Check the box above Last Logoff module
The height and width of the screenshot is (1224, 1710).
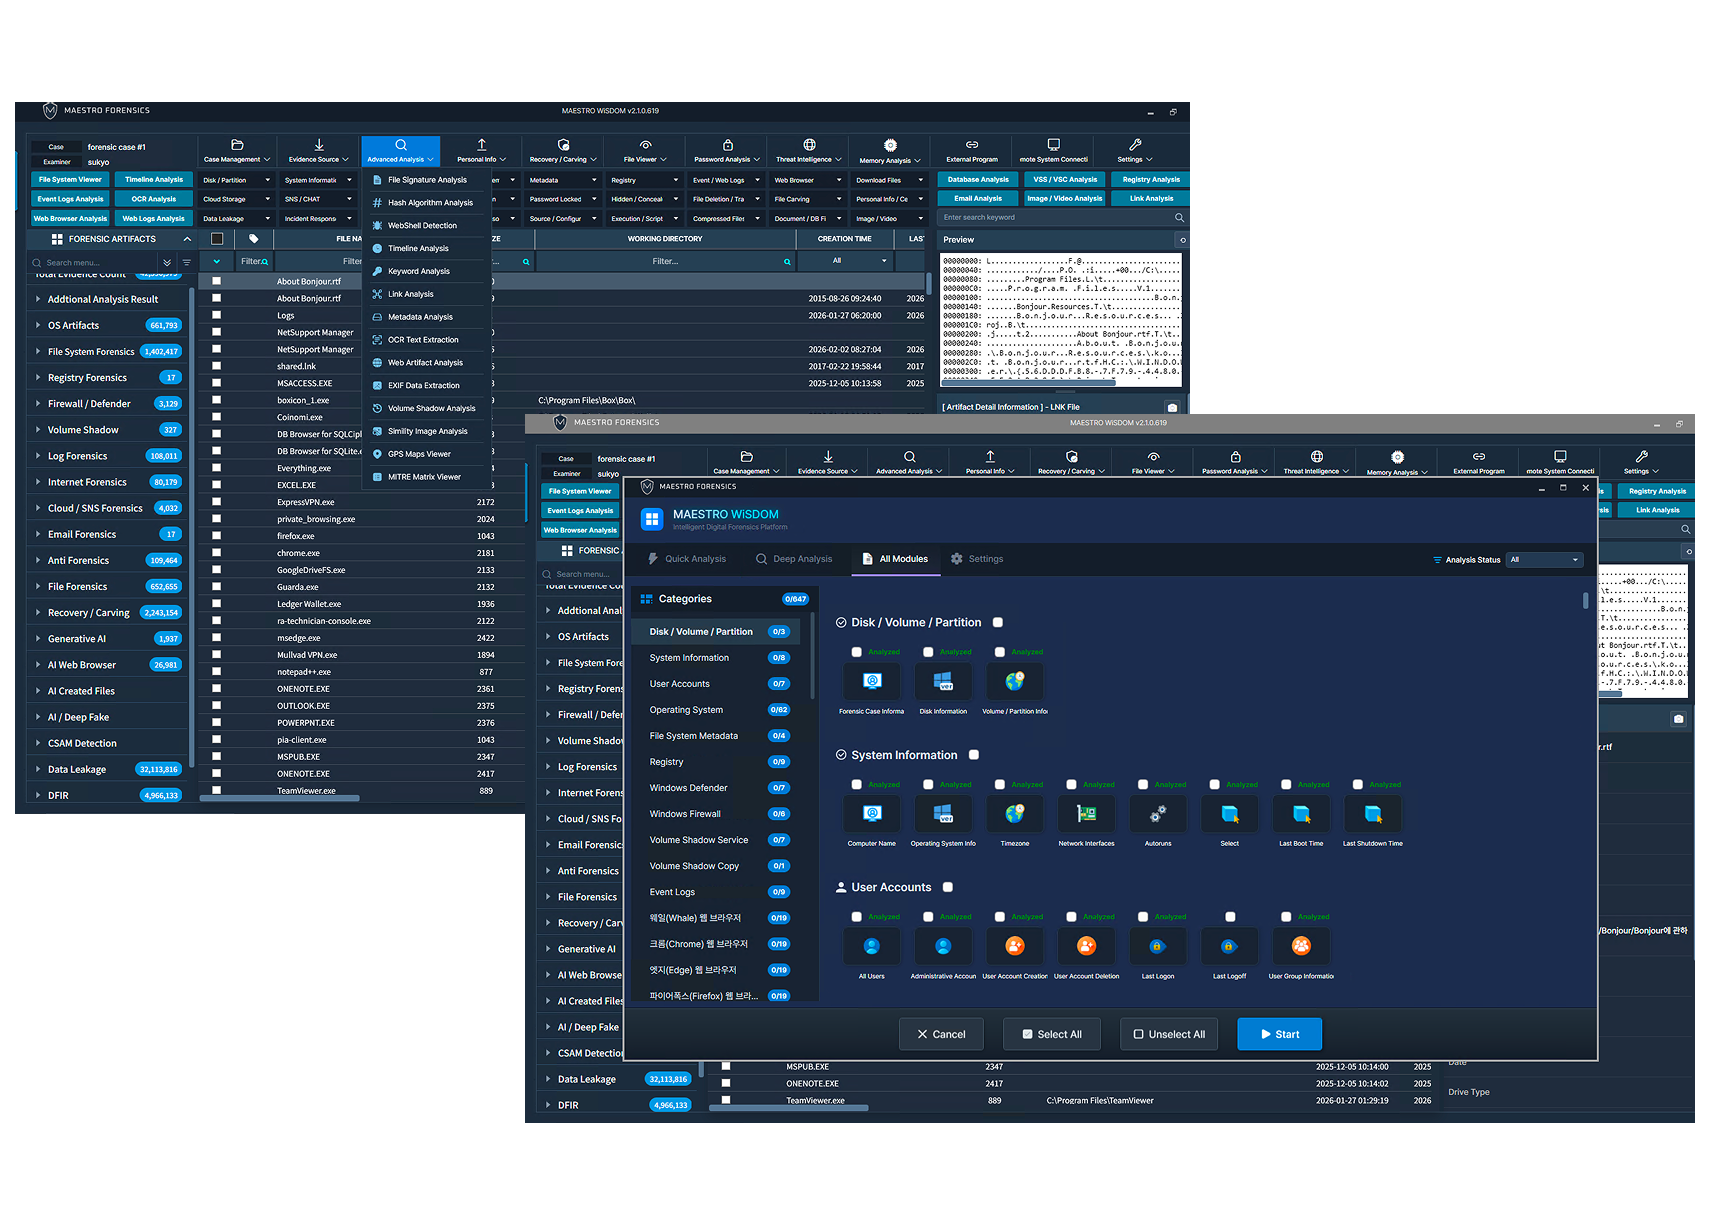pyautogui.click(x=1230, y=917)
